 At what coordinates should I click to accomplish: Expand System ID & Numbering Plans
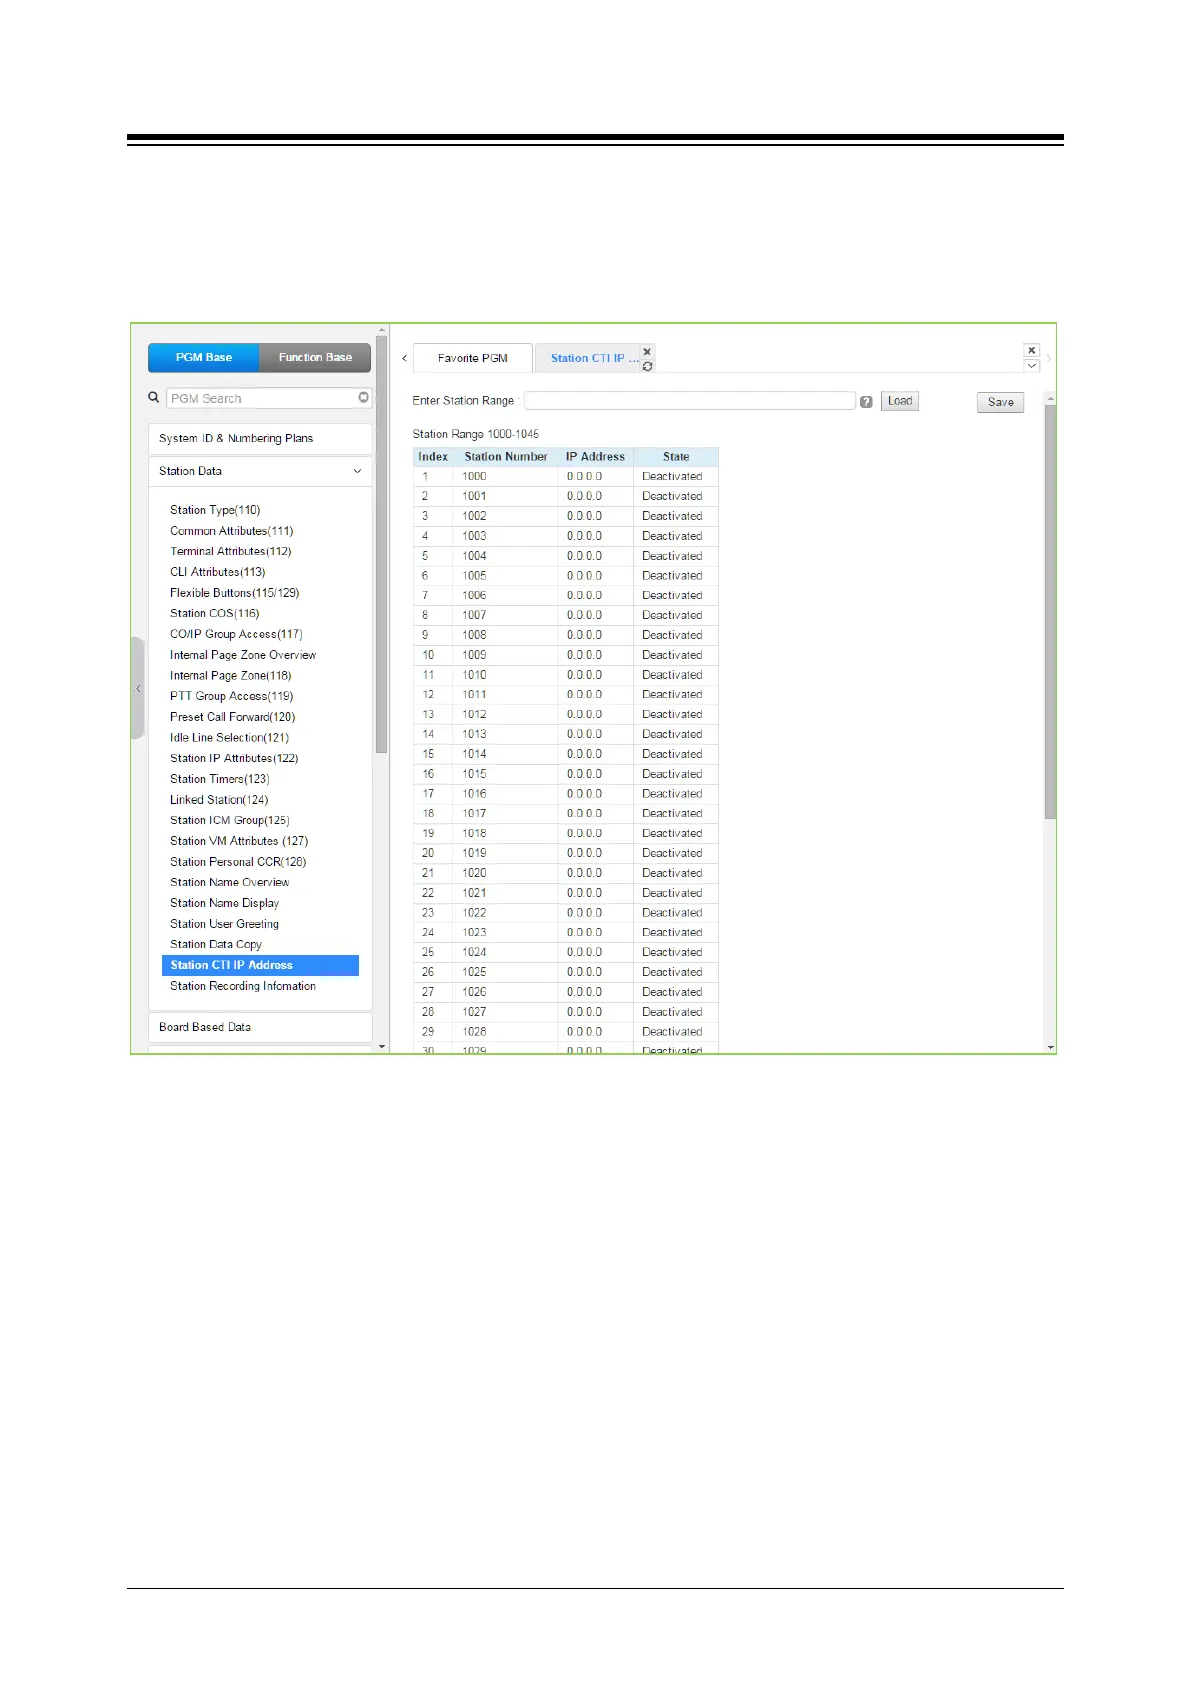(x=260, y=438)
